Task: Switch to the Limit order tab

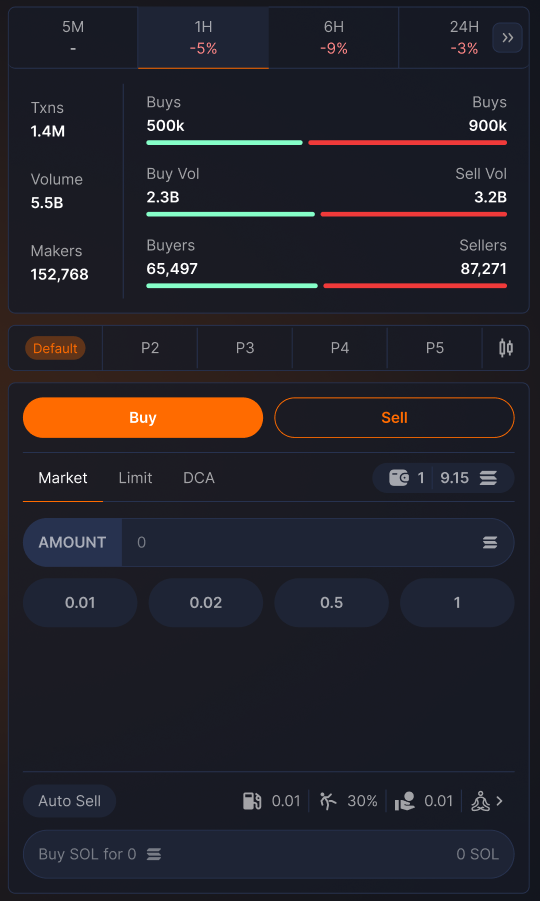Action: point(135,478)
